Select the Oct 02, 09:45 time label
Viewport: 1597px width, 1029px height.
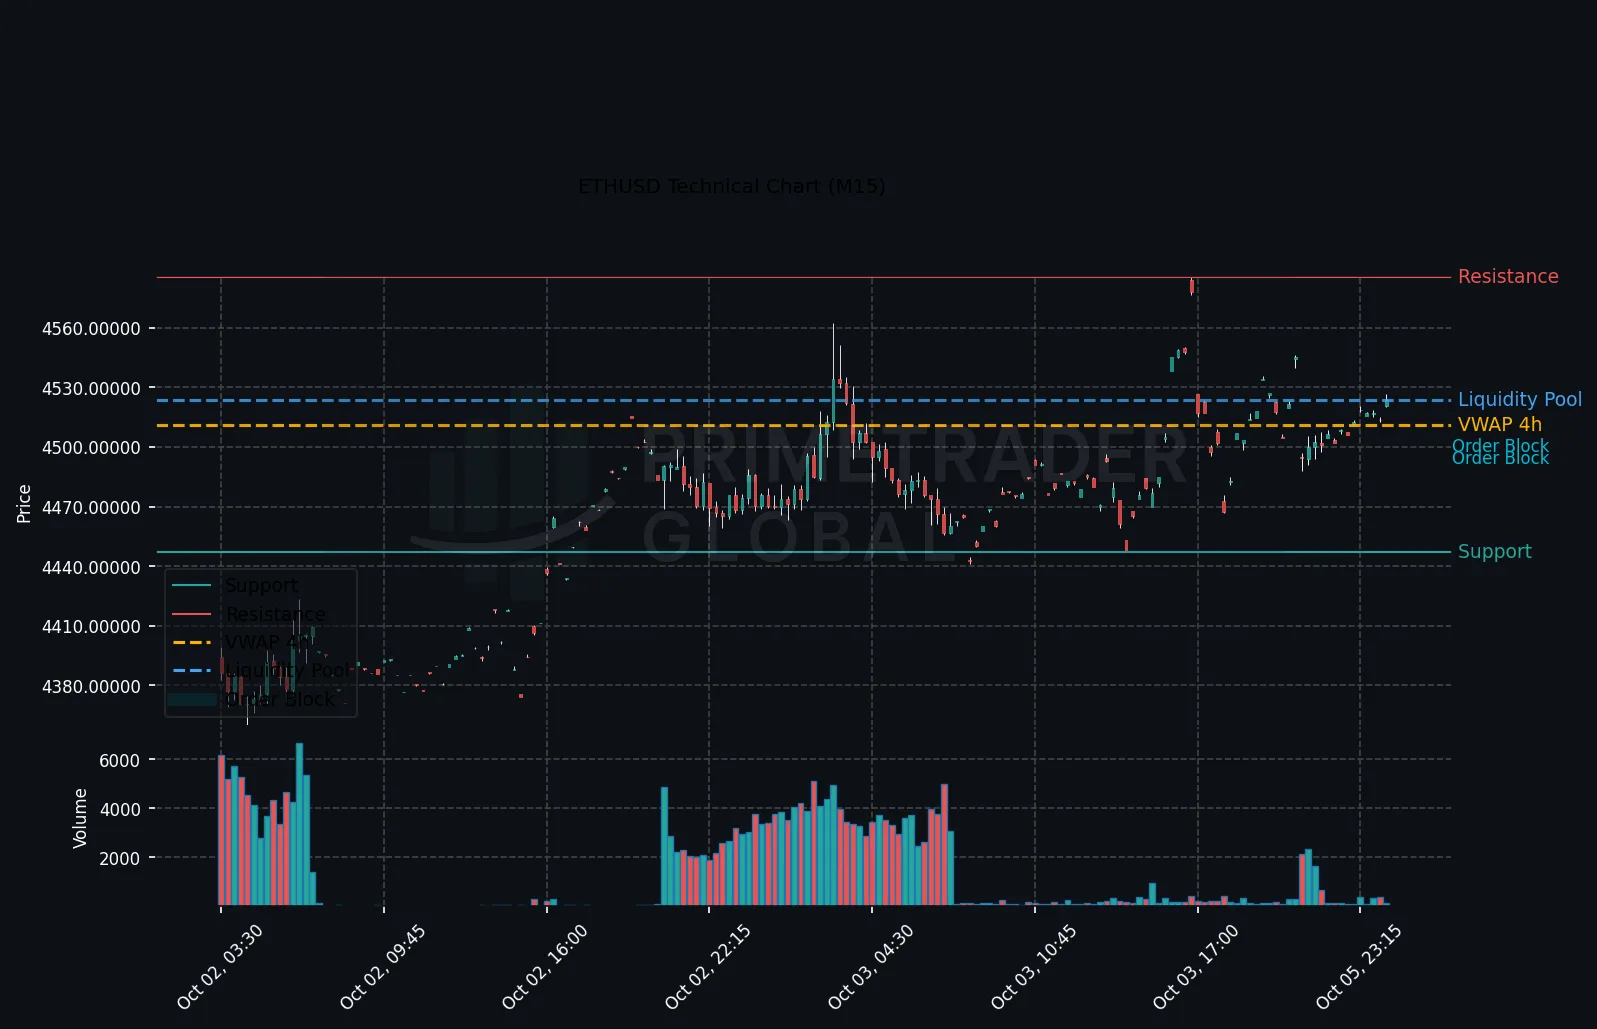(383, 966)
